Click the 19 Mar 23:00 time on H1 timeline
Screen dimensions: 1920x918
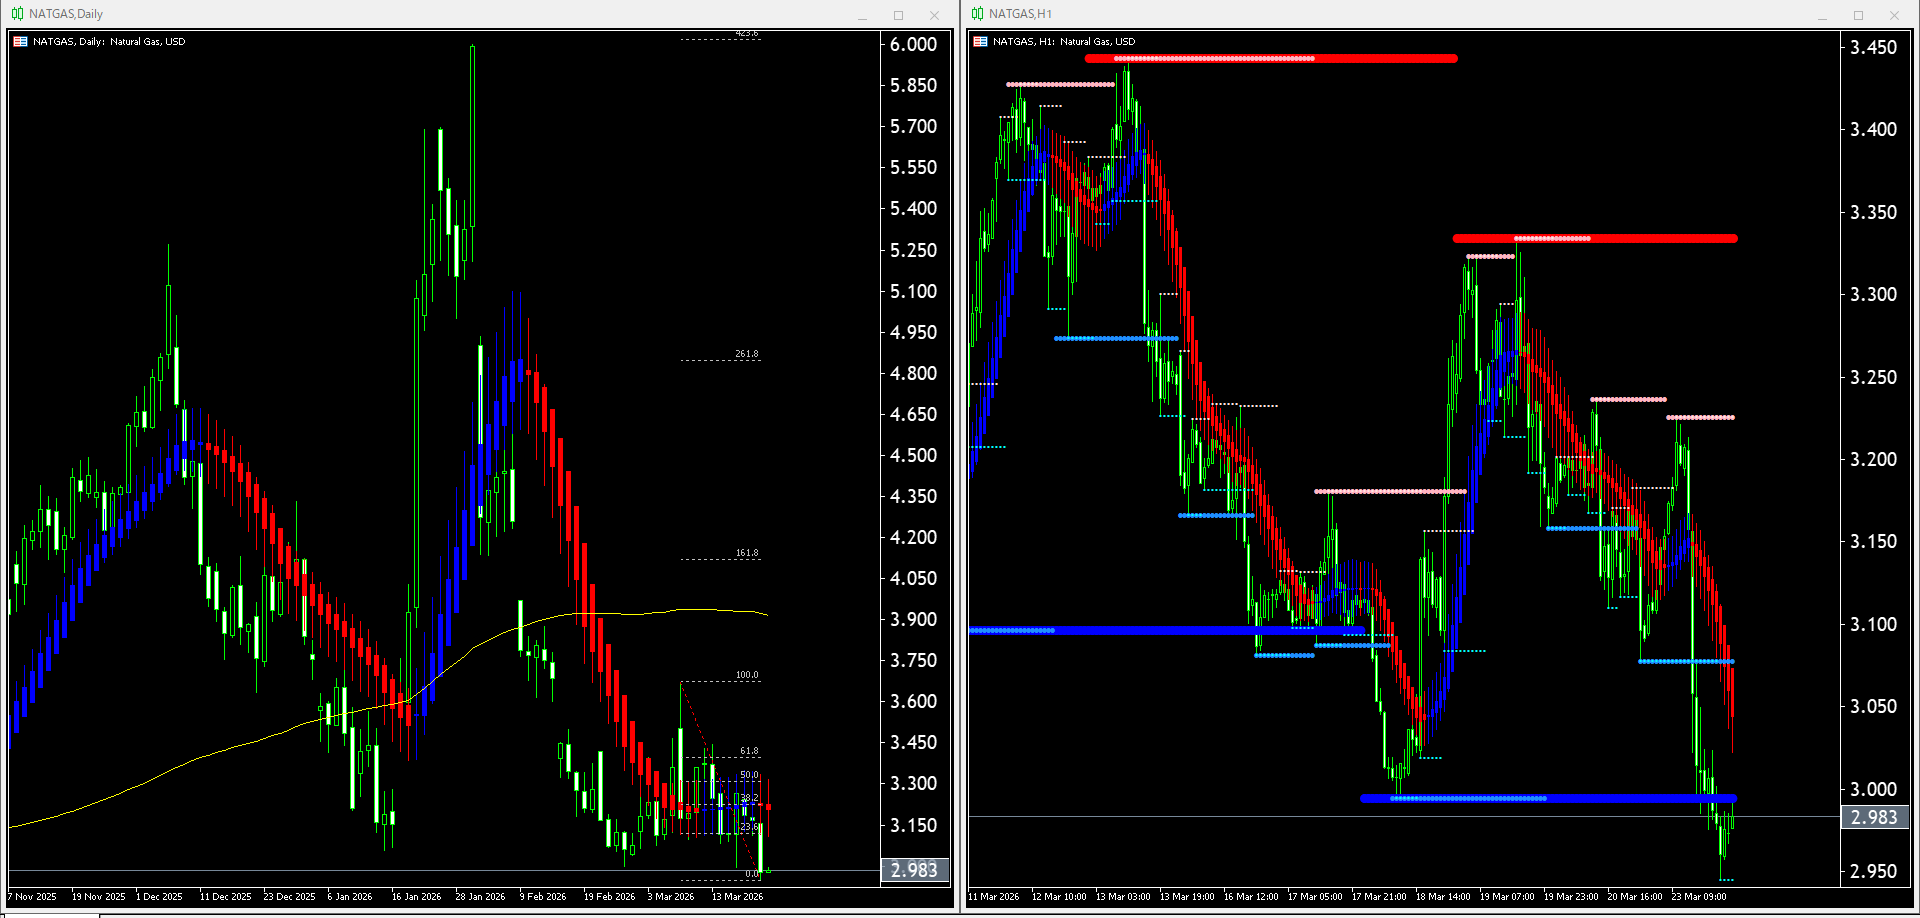pos(1571,897)
